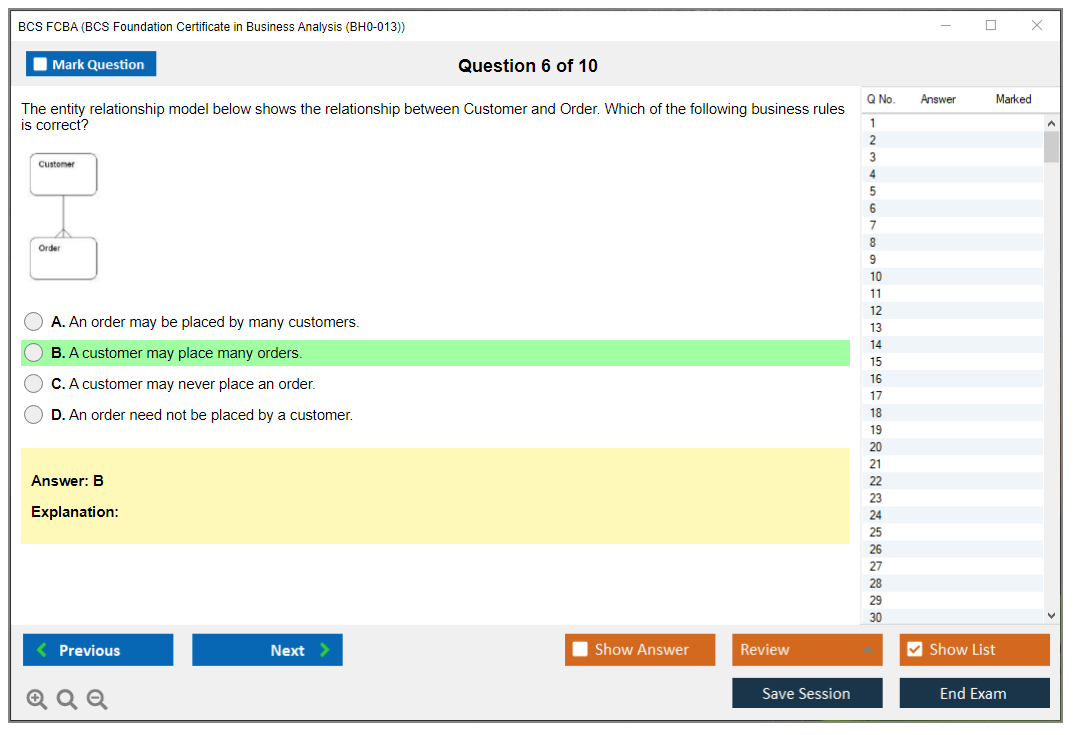Viewport: 1075px width, 735px height.
Task: Click the zoom in magnifier icon
Action: (x=37, y=700)
